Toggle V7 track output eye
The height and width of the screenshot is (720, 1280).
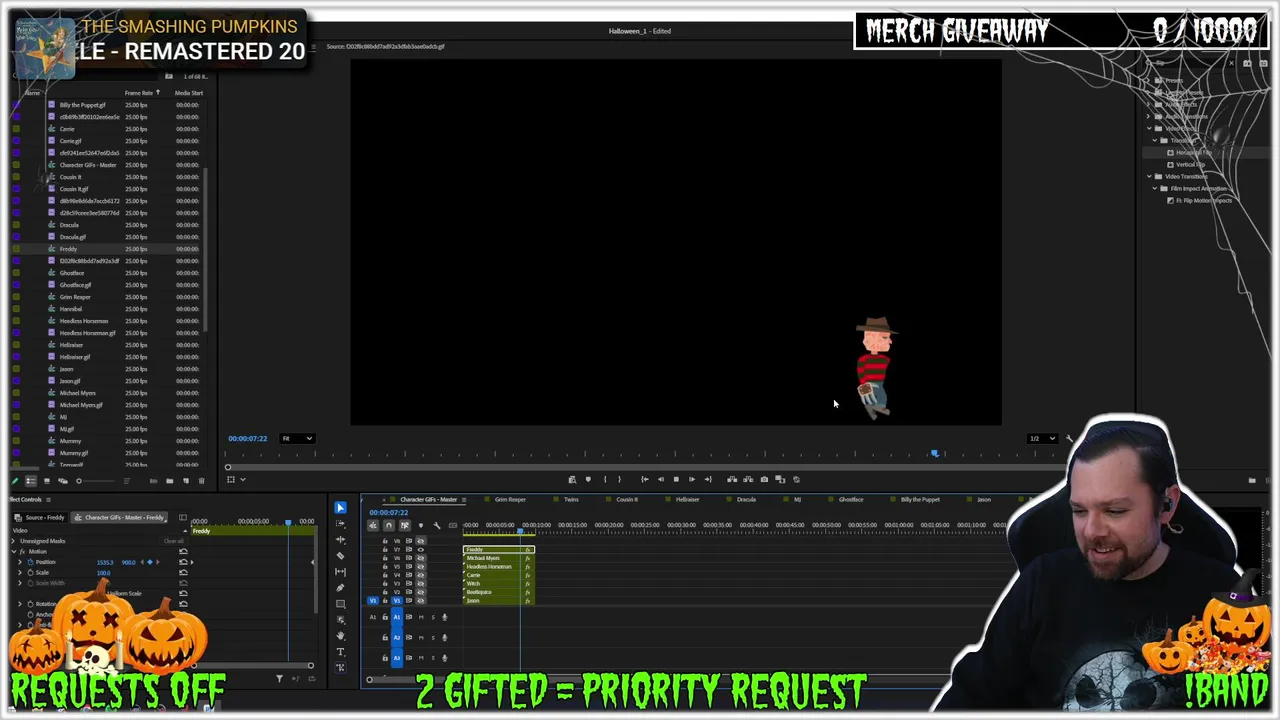[420, 550]
